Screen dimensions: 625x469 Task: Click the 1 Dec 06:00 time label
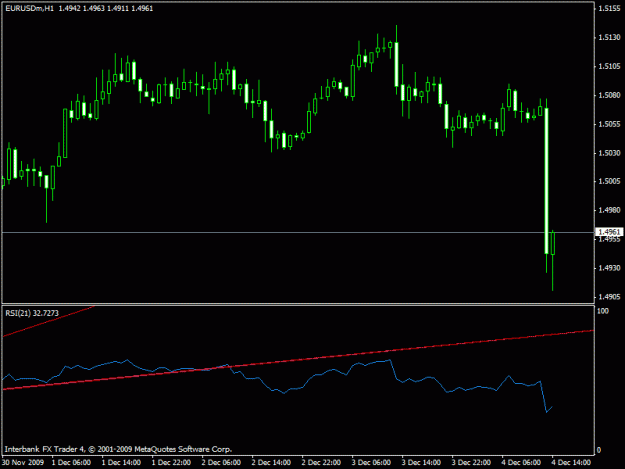click(71, 463)
